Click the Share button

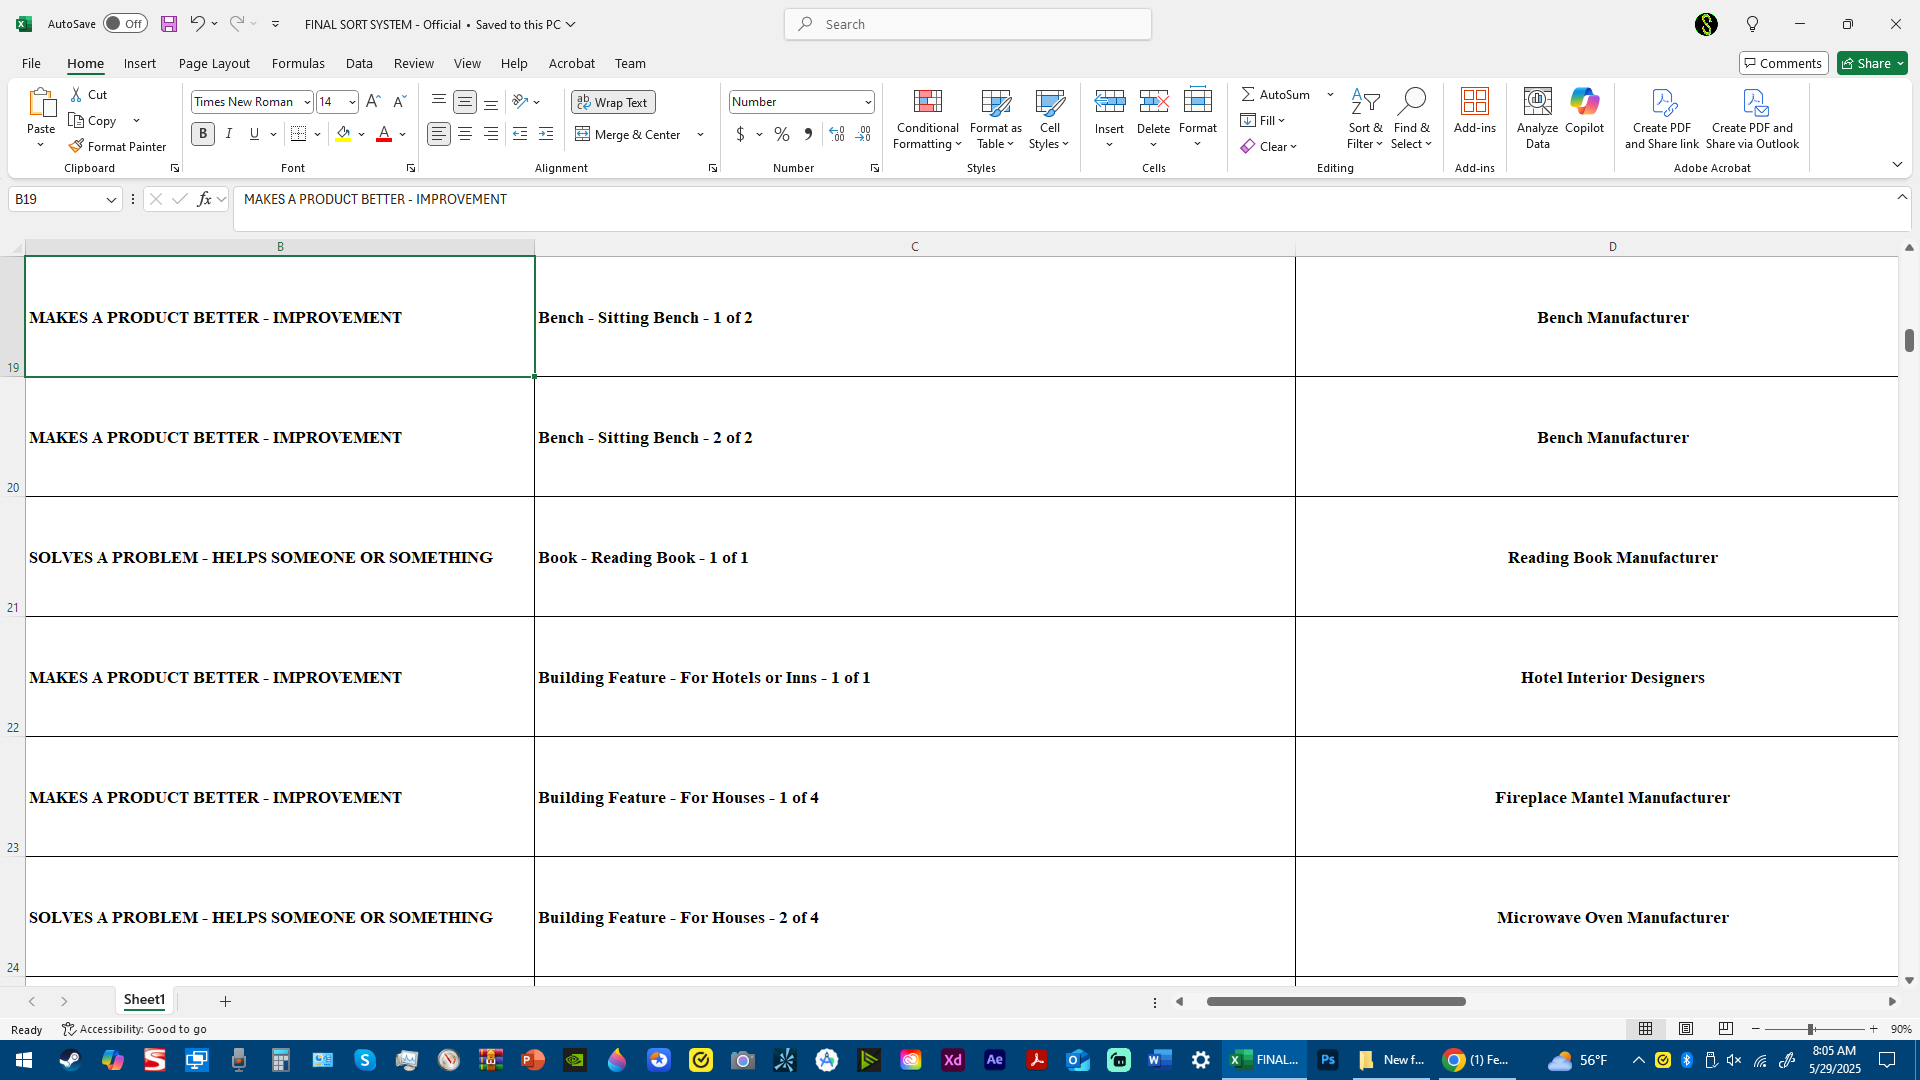[x=1865, y=63]
